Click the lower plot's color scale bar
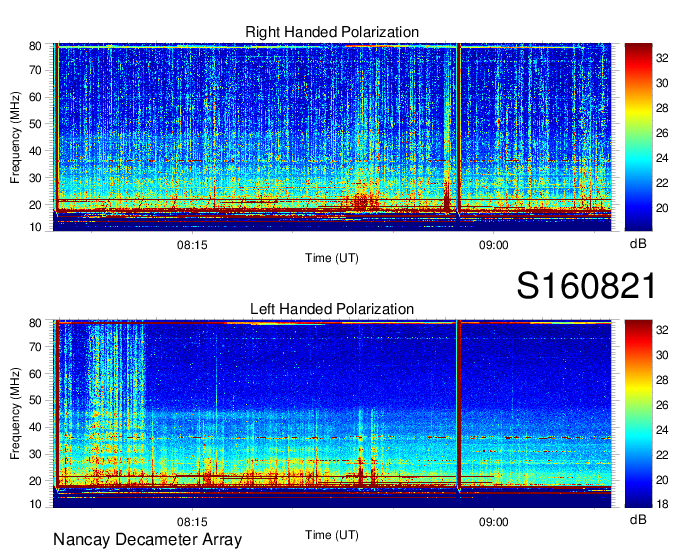The image size is (680, 552). (x=638, y=414)
